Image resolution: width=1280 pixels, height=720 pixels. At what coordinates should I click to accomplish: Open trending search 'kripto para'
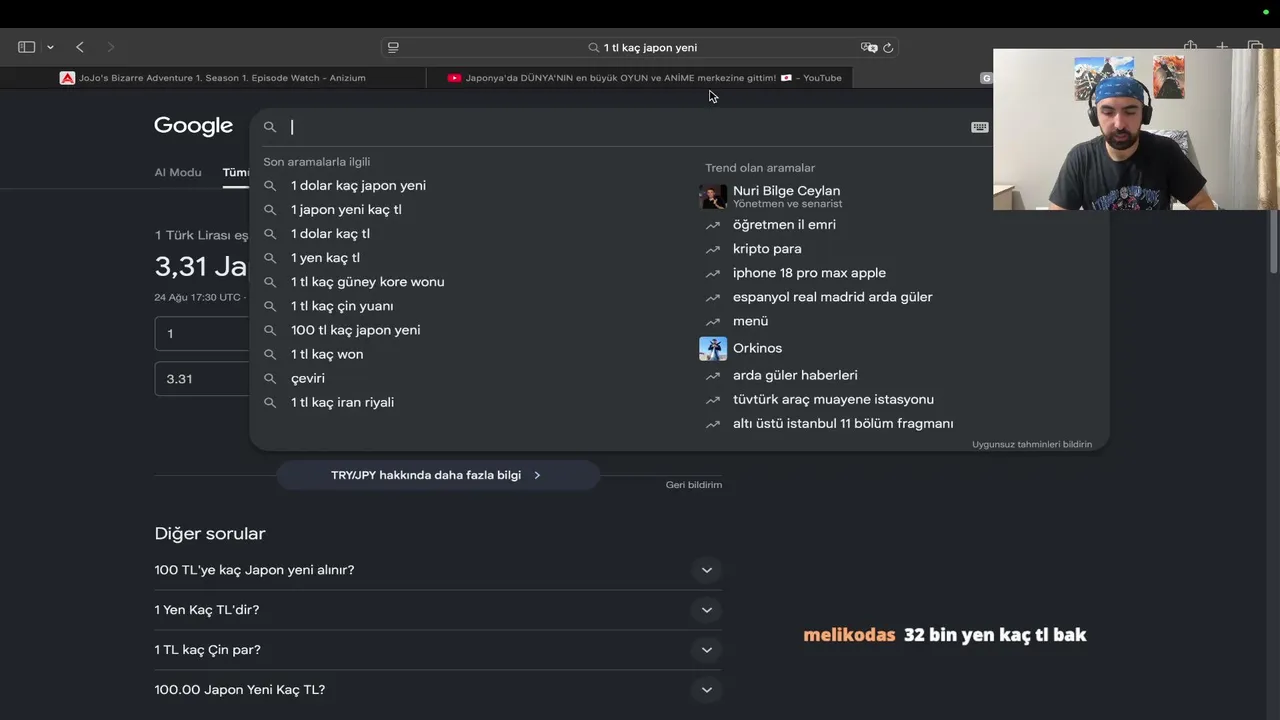coord(767,248)
